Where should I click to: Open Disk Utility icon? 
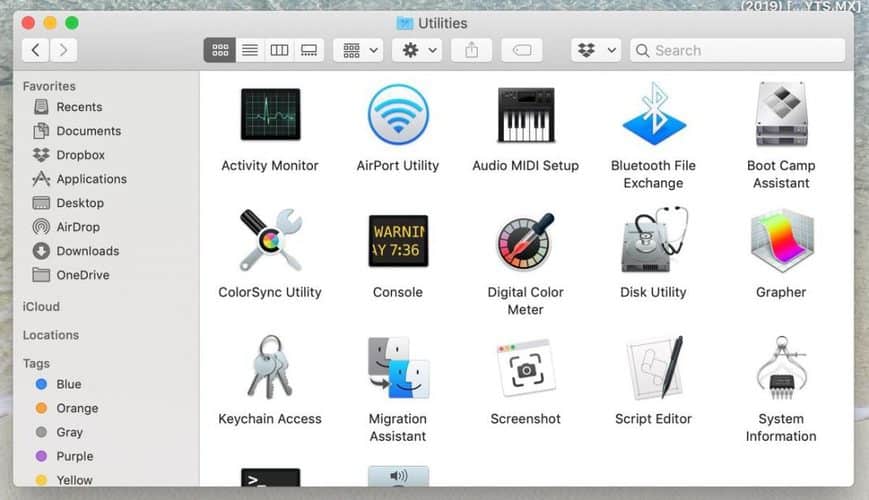pyautogui.click(x=654, y=239)
